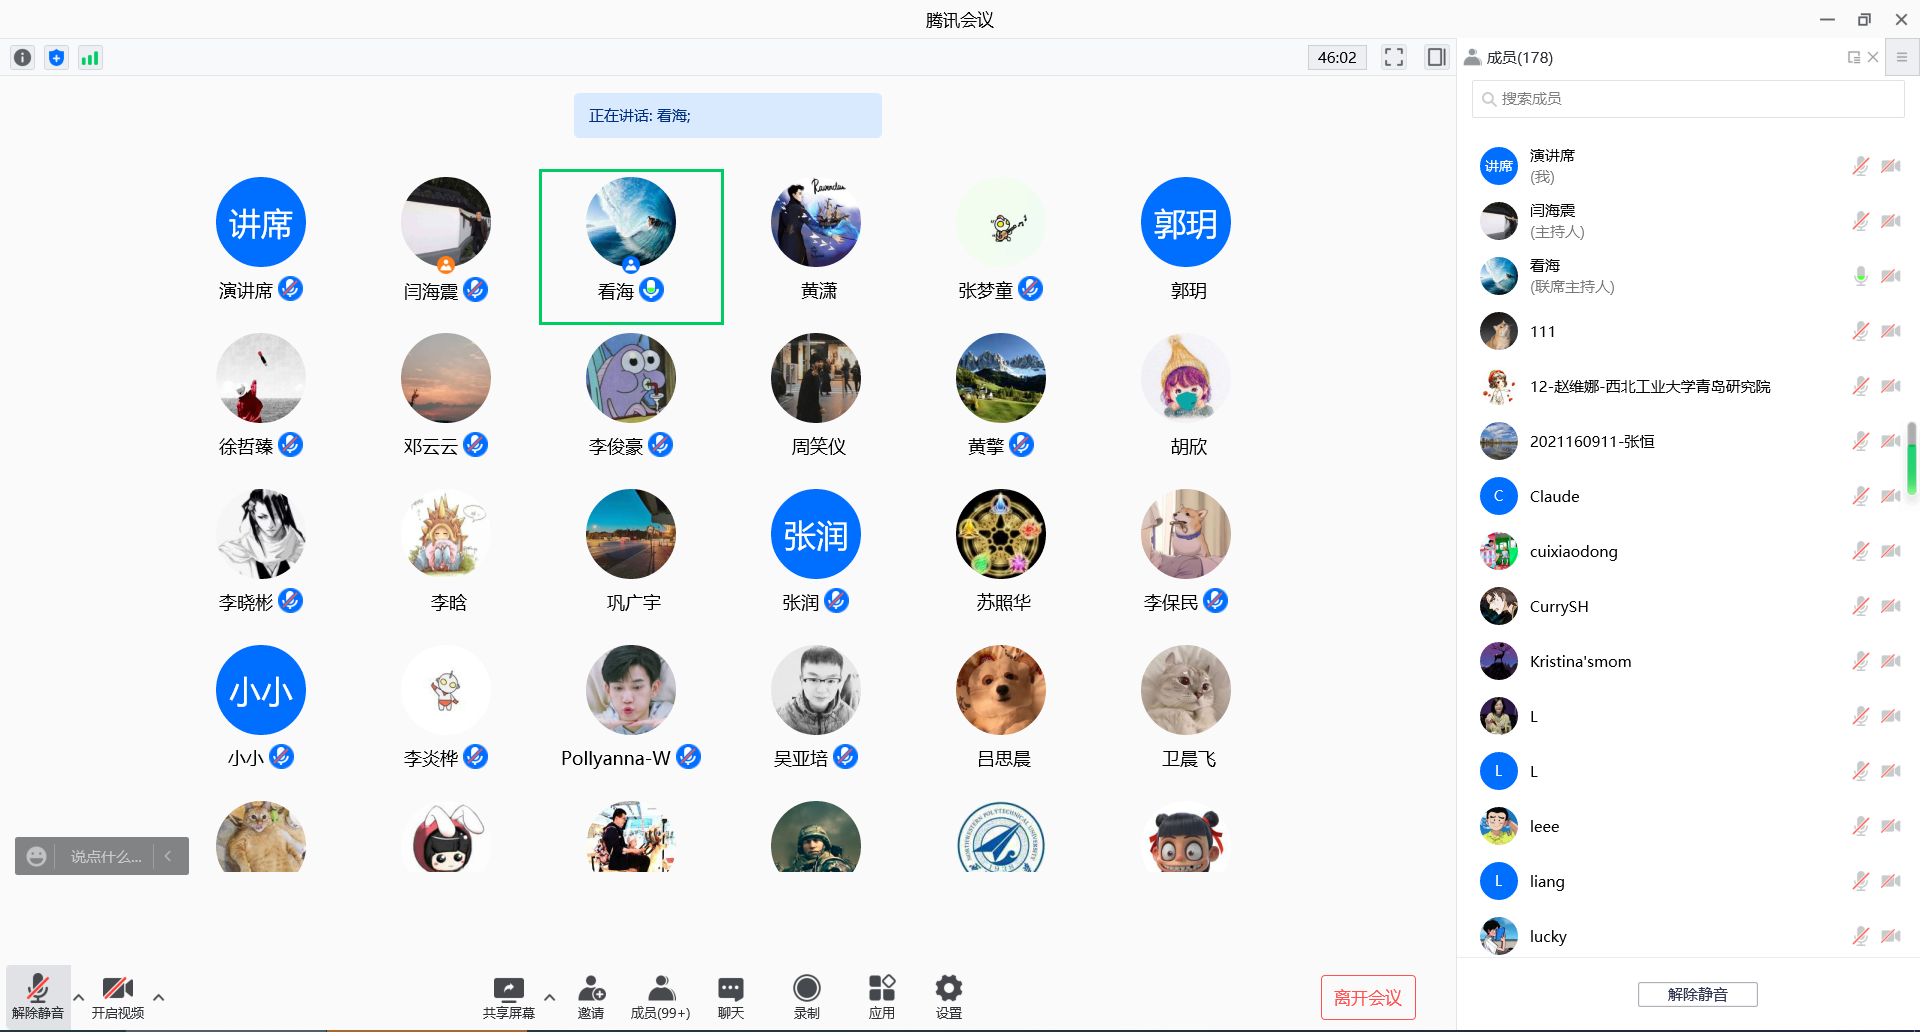Click the invite participants icon
This screenshot has height=1032, width=1920.
coord(591,996)
